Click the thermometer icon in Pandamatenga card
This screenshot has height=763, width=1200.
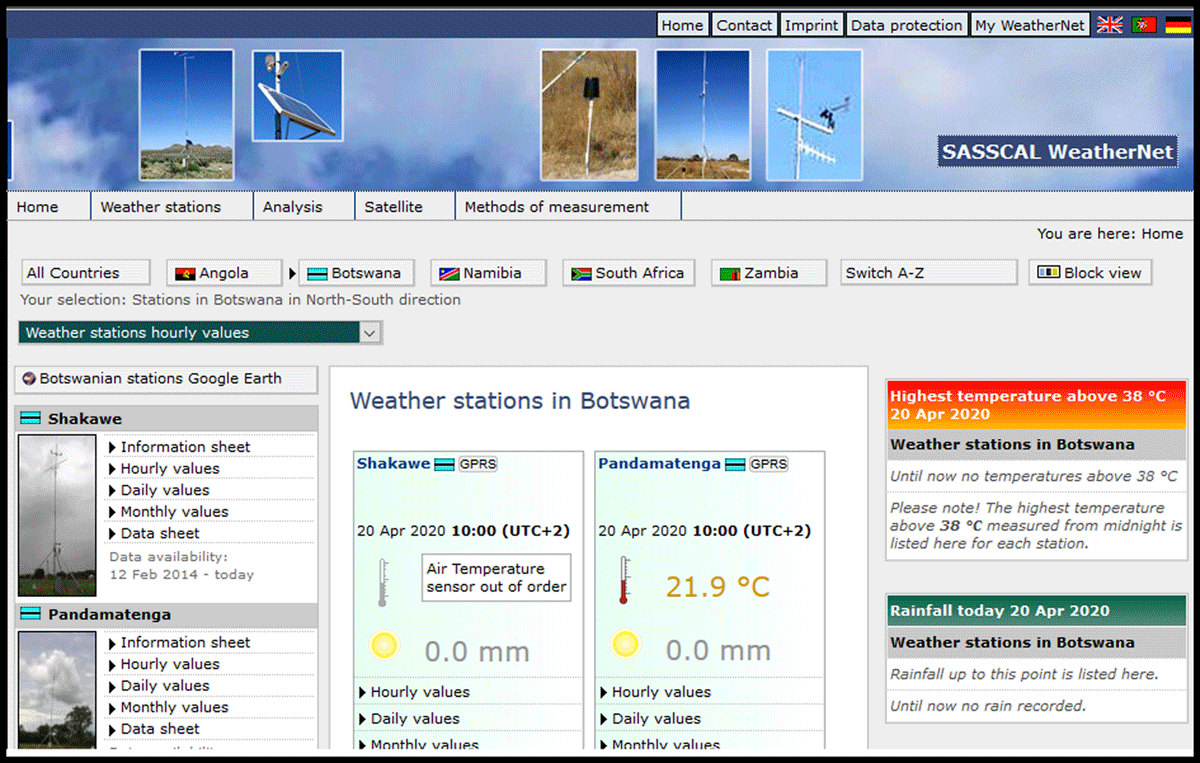pyautogui.click(x=624, y=581)
